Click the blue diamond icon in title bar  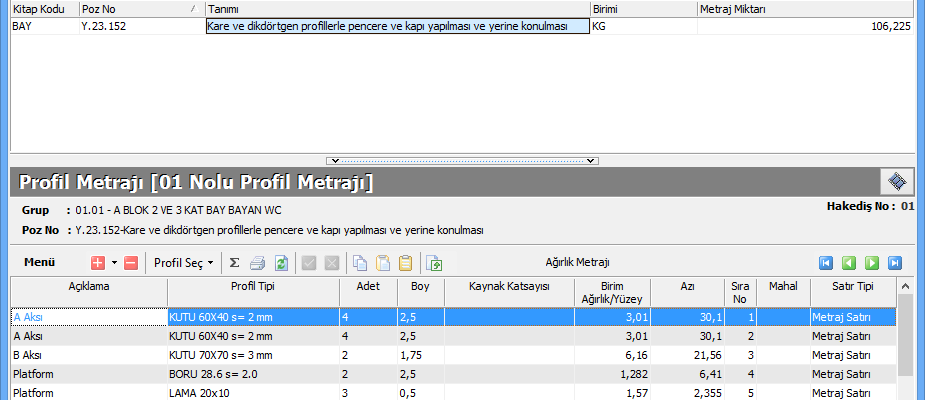click(897, 181)
